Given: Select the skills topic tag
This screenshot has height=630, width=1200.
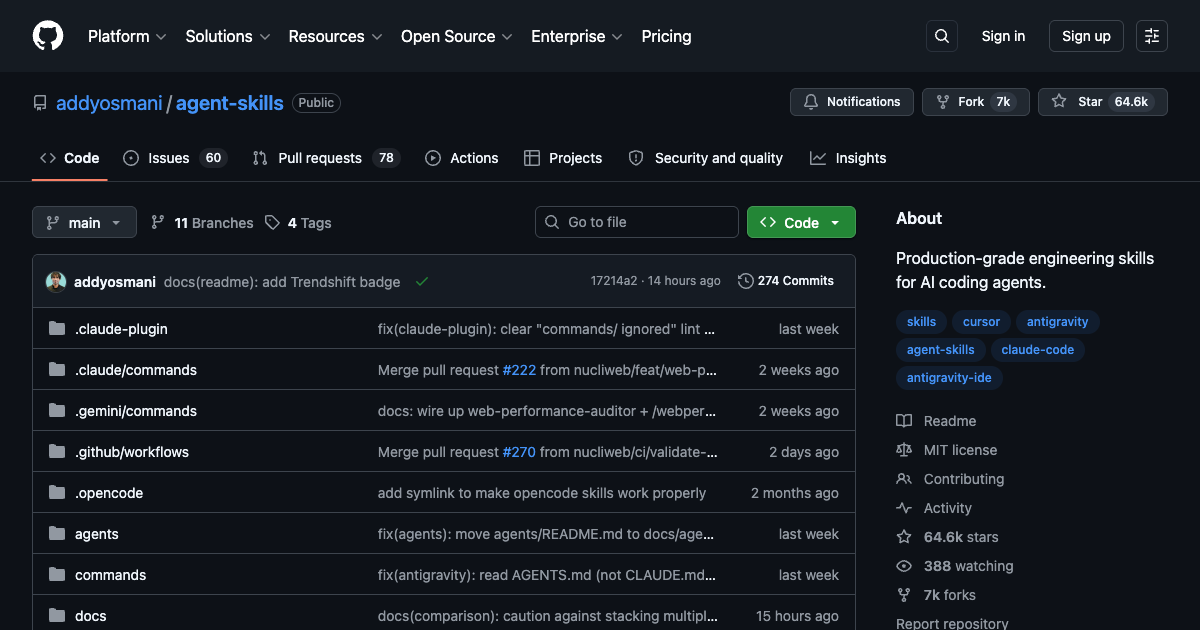Looking at the screenshot, I should click(921, 322).
